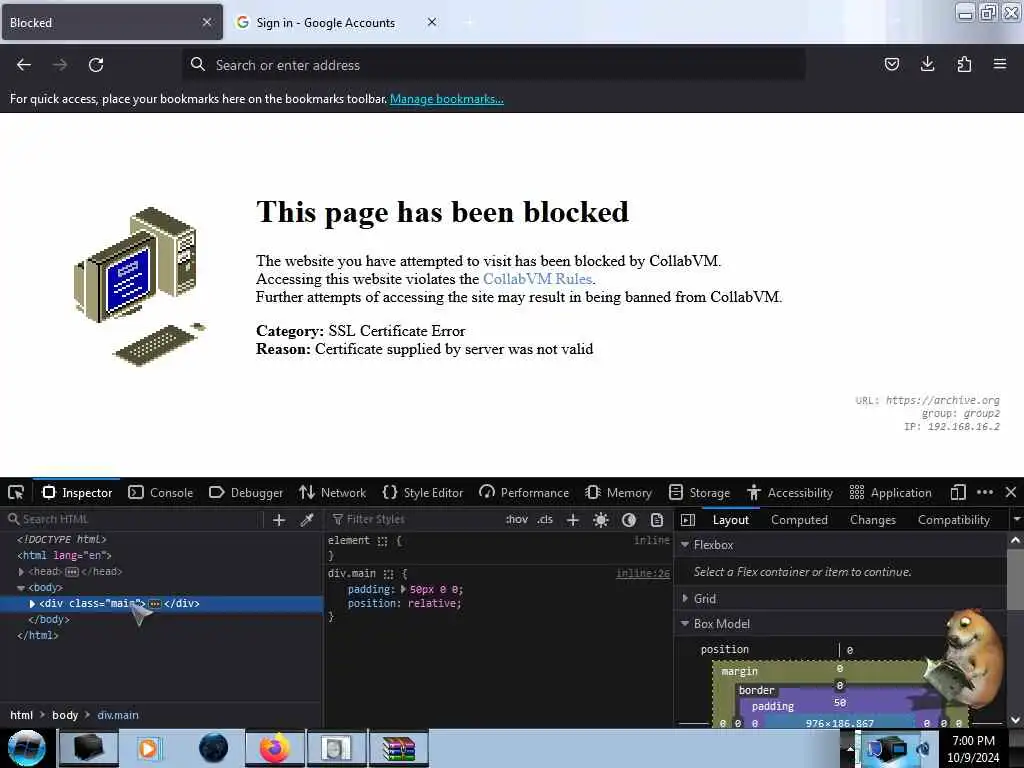Collapse the Flexbox section
The image size is (1024, 768).
pyautogui.click(x=685, y=545)
